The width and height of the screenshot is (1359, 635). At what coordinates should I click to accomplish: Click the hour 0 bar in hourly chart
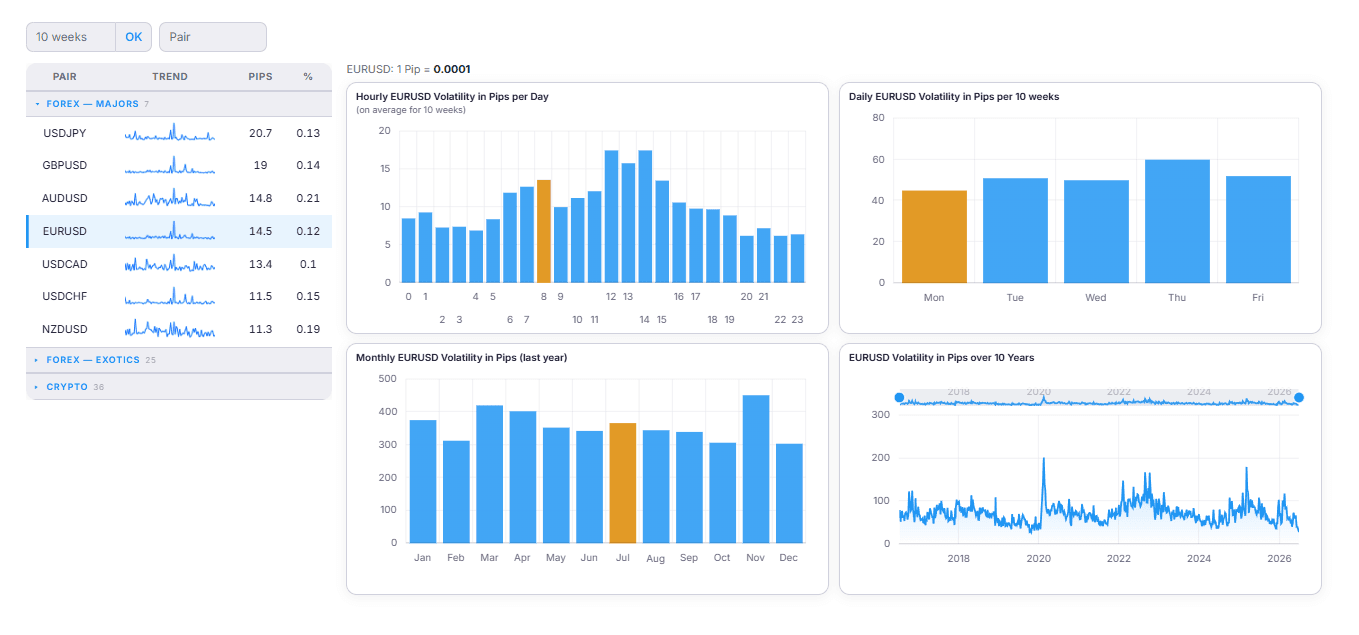tap(408, 250)
